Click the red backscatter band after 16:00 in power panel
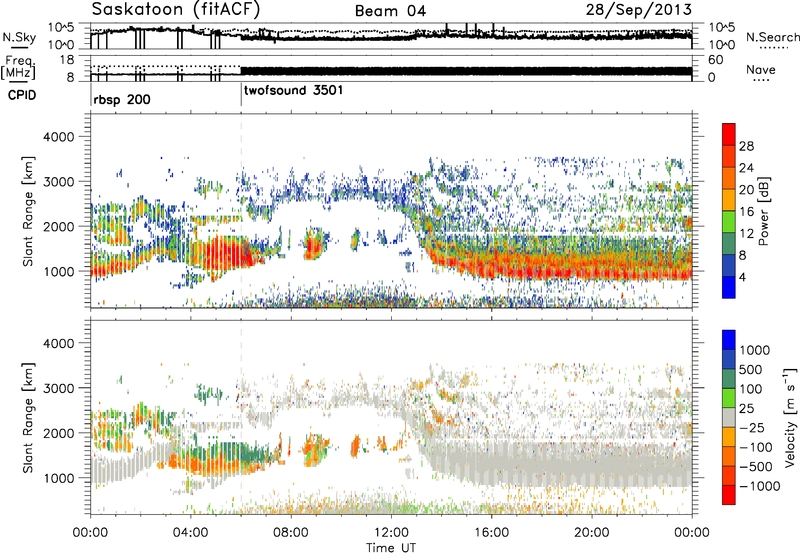Screen dimensions: 800x554 pos(592,270)
